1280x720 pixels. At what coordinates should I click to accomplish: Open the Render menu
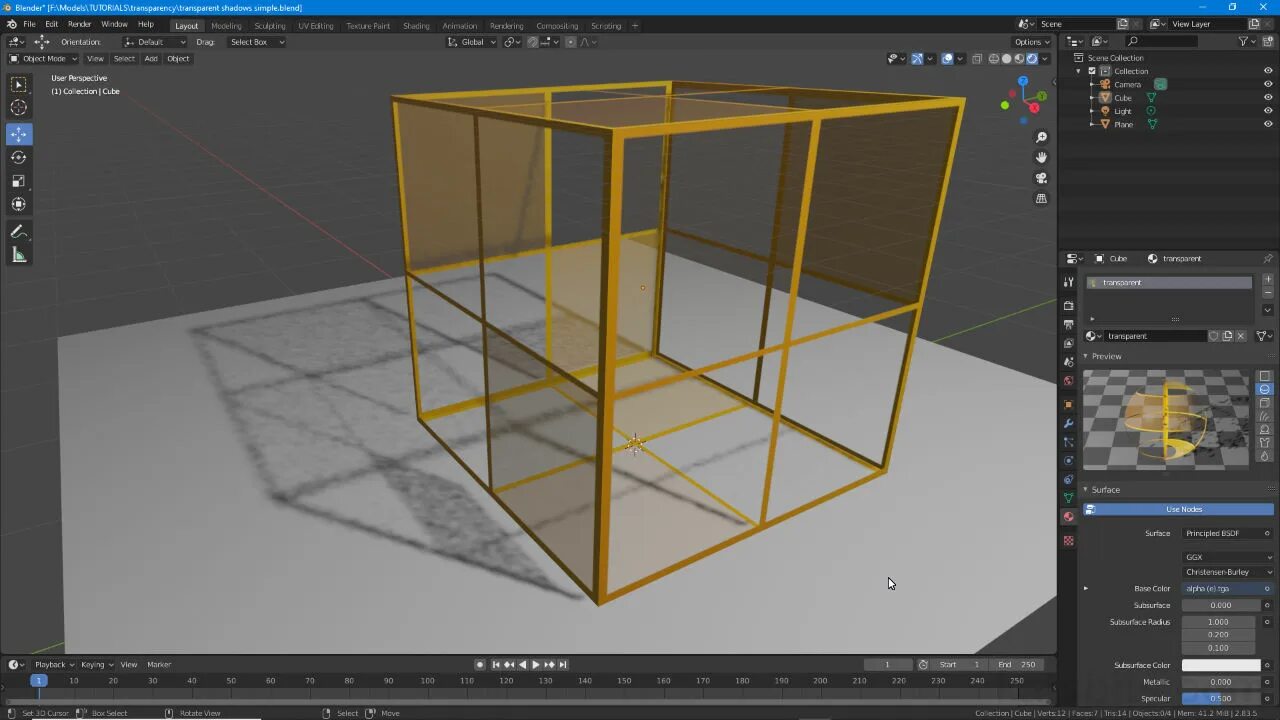coord(79,24)
